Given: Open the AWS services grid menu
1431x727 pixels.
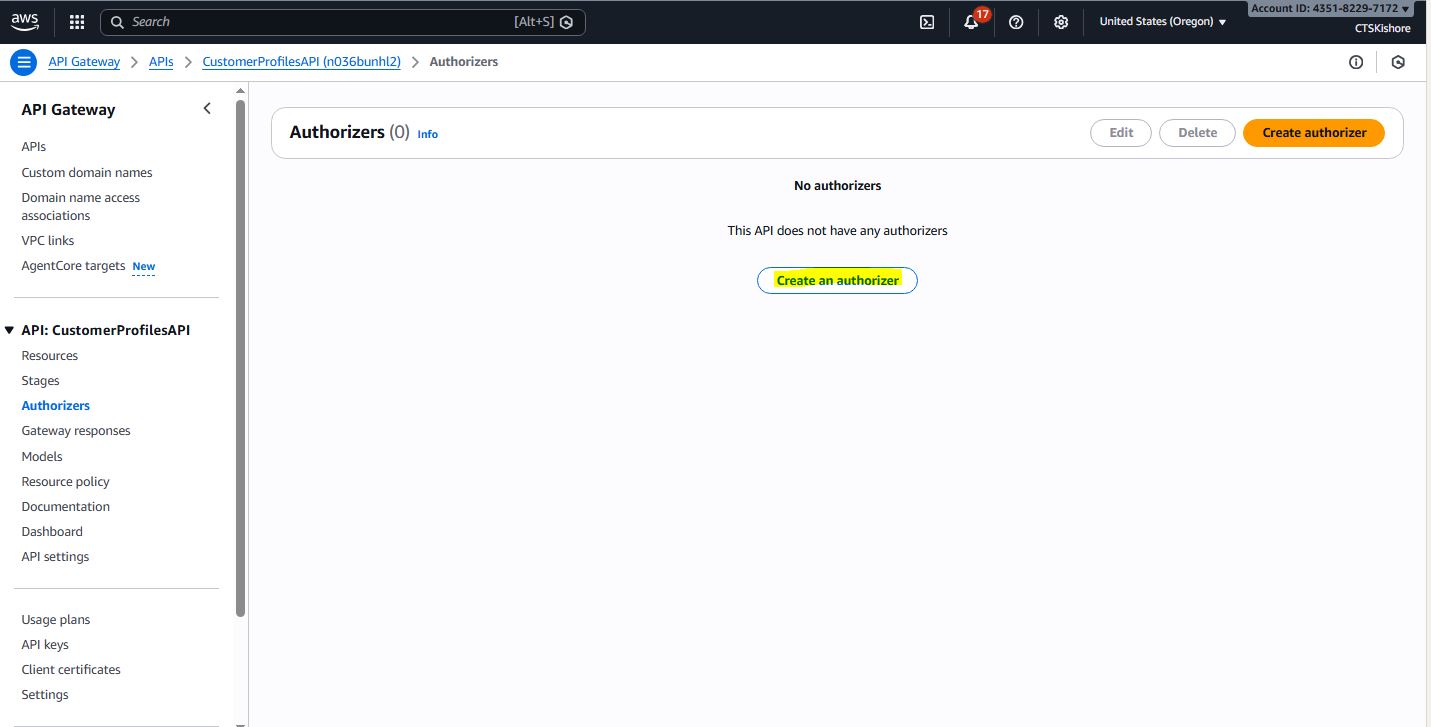Looking at the screenshot, I should click(77, 22).
